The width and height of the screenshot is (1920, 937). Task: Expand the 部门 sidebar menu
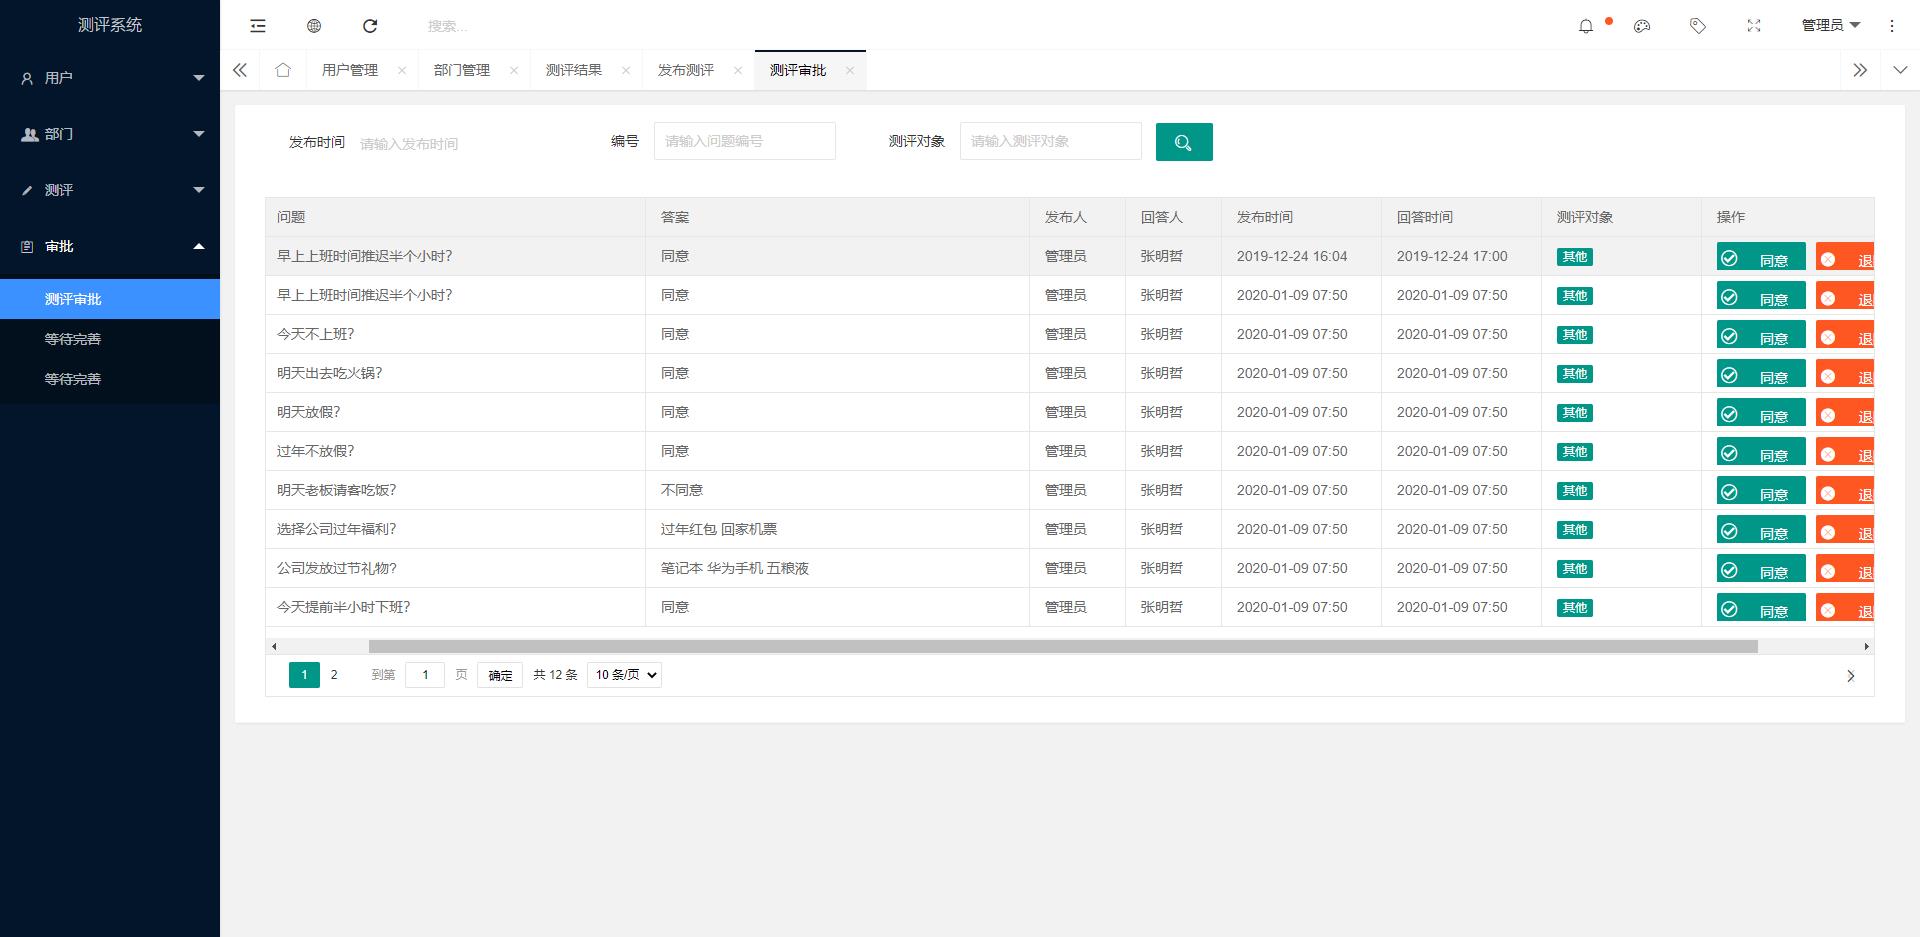pyautogui.click(x=110, y=134)
